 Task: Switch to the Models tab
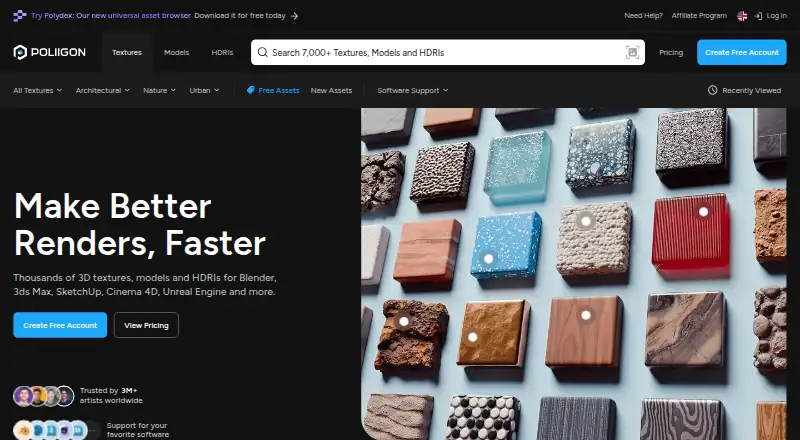click(177, 52)
